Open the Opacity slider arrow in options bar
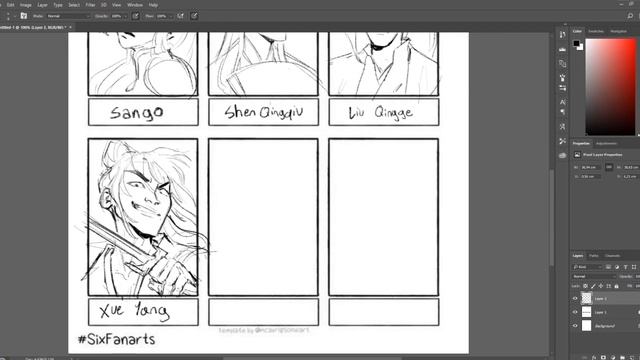The width and height of the screenshot is (640, 360). [x=125, y=16]
